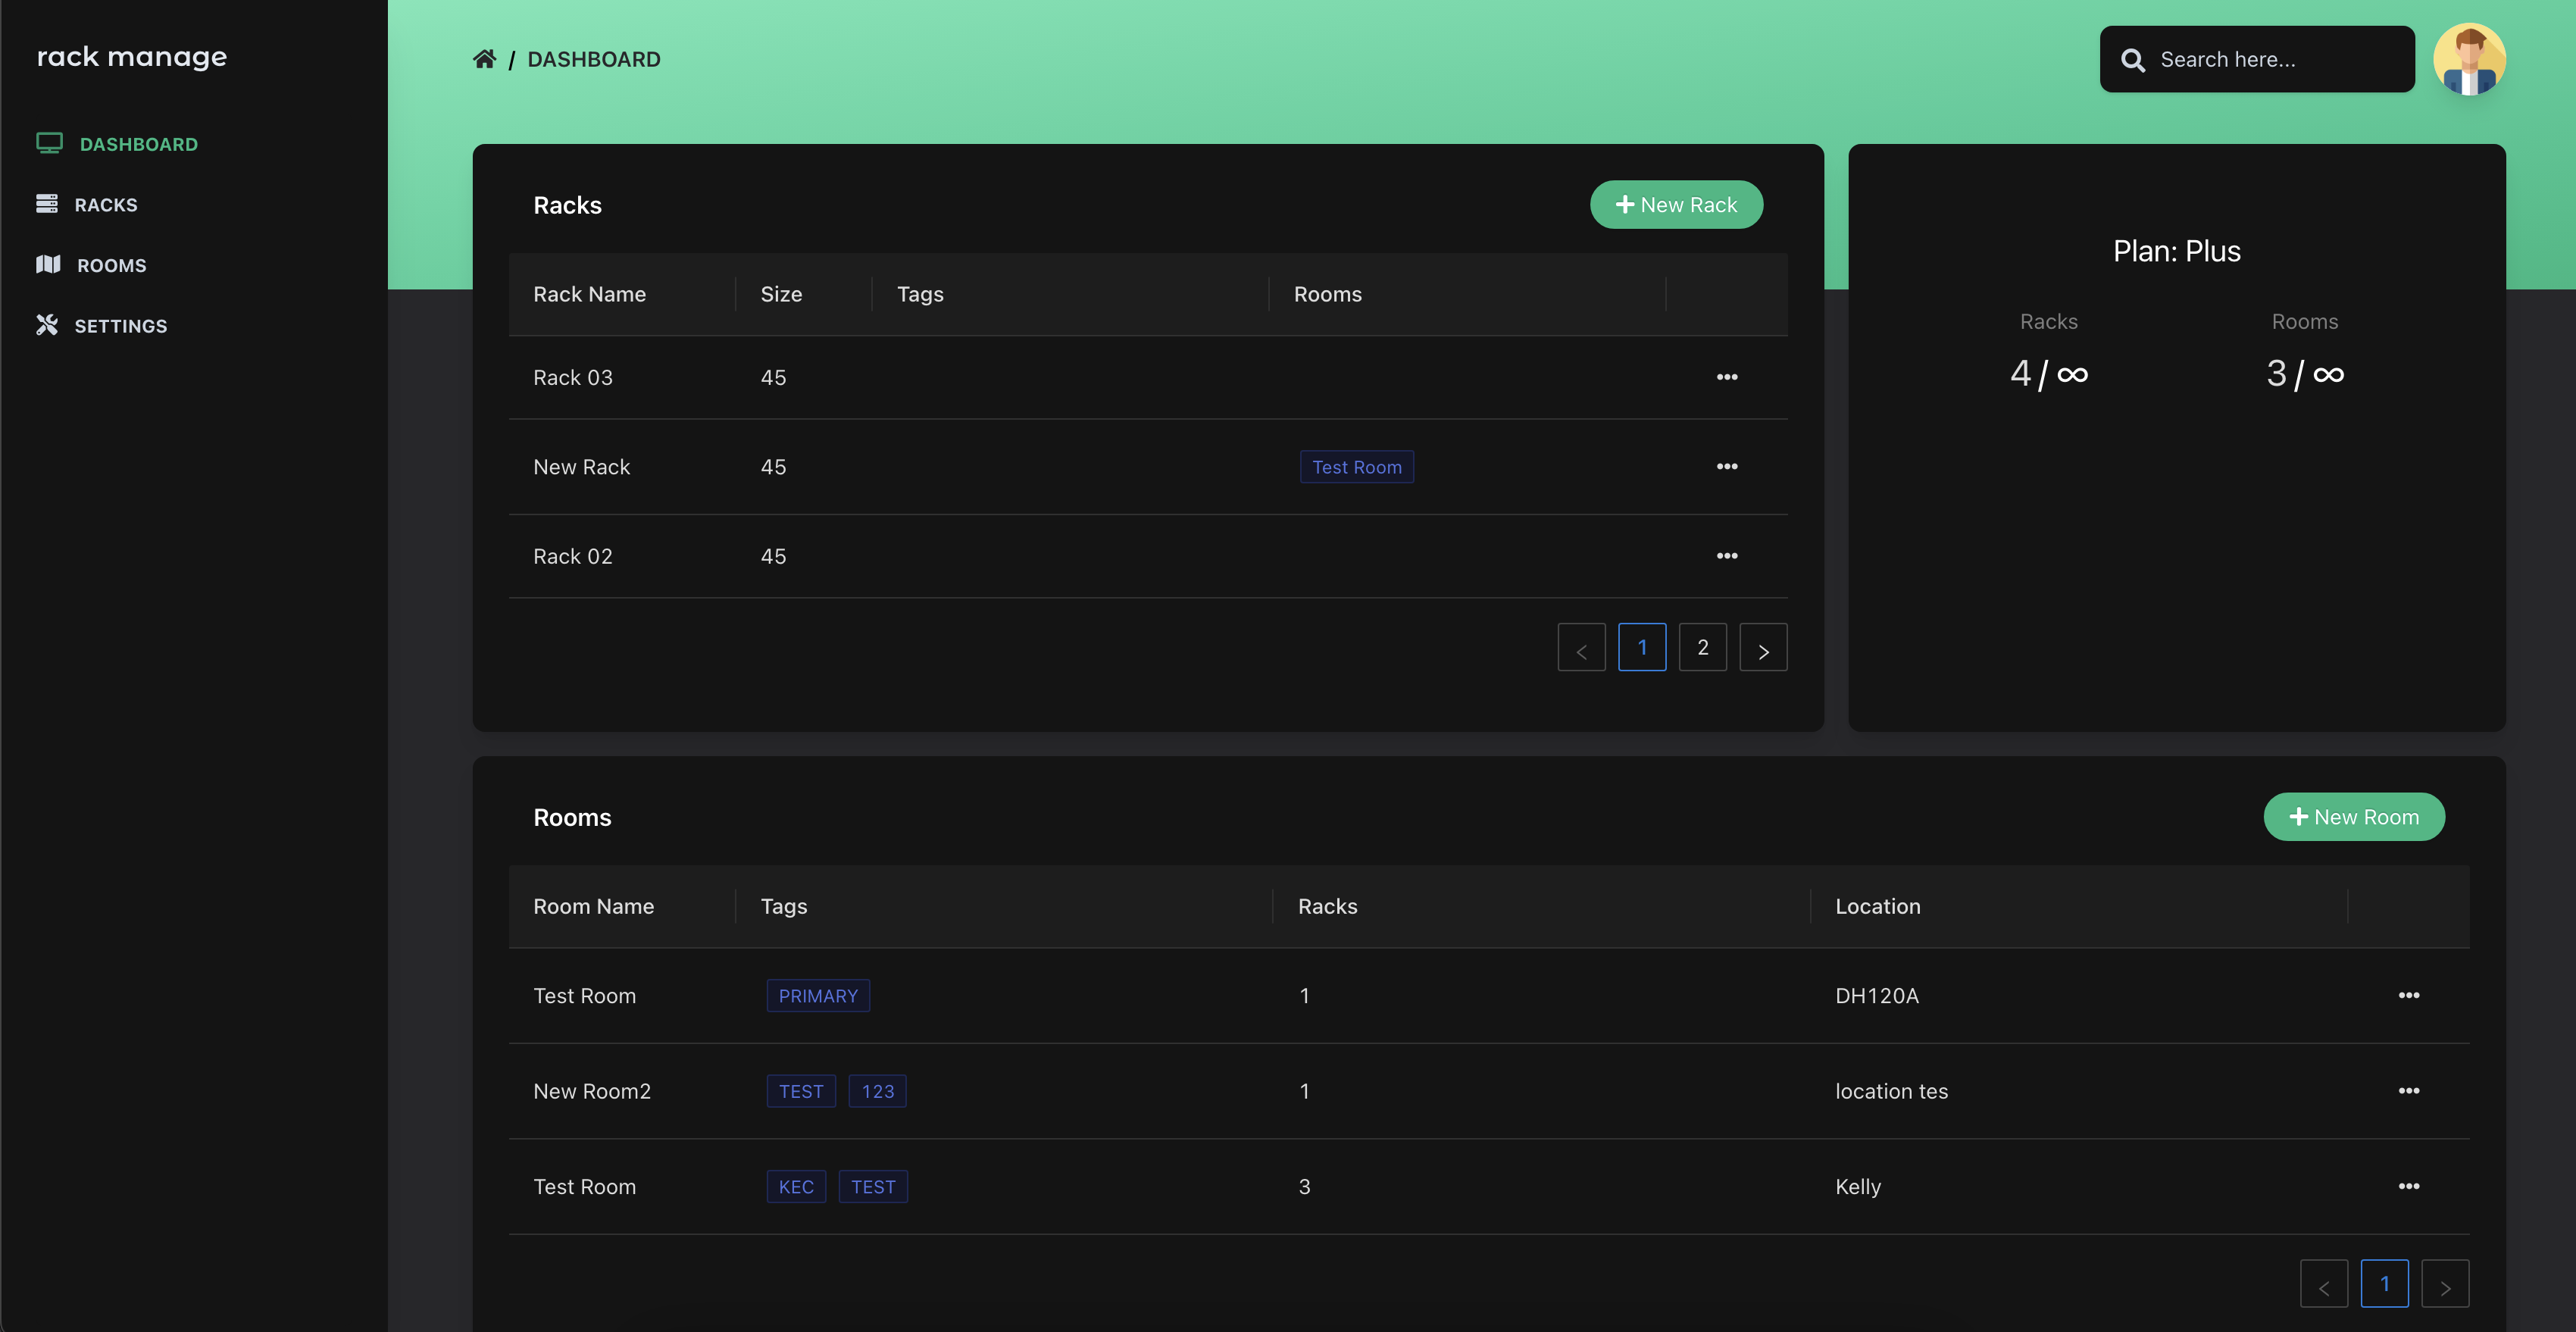
Task: Select the Test Room tag on New Rack row
Action: [x=1356, y=466]
